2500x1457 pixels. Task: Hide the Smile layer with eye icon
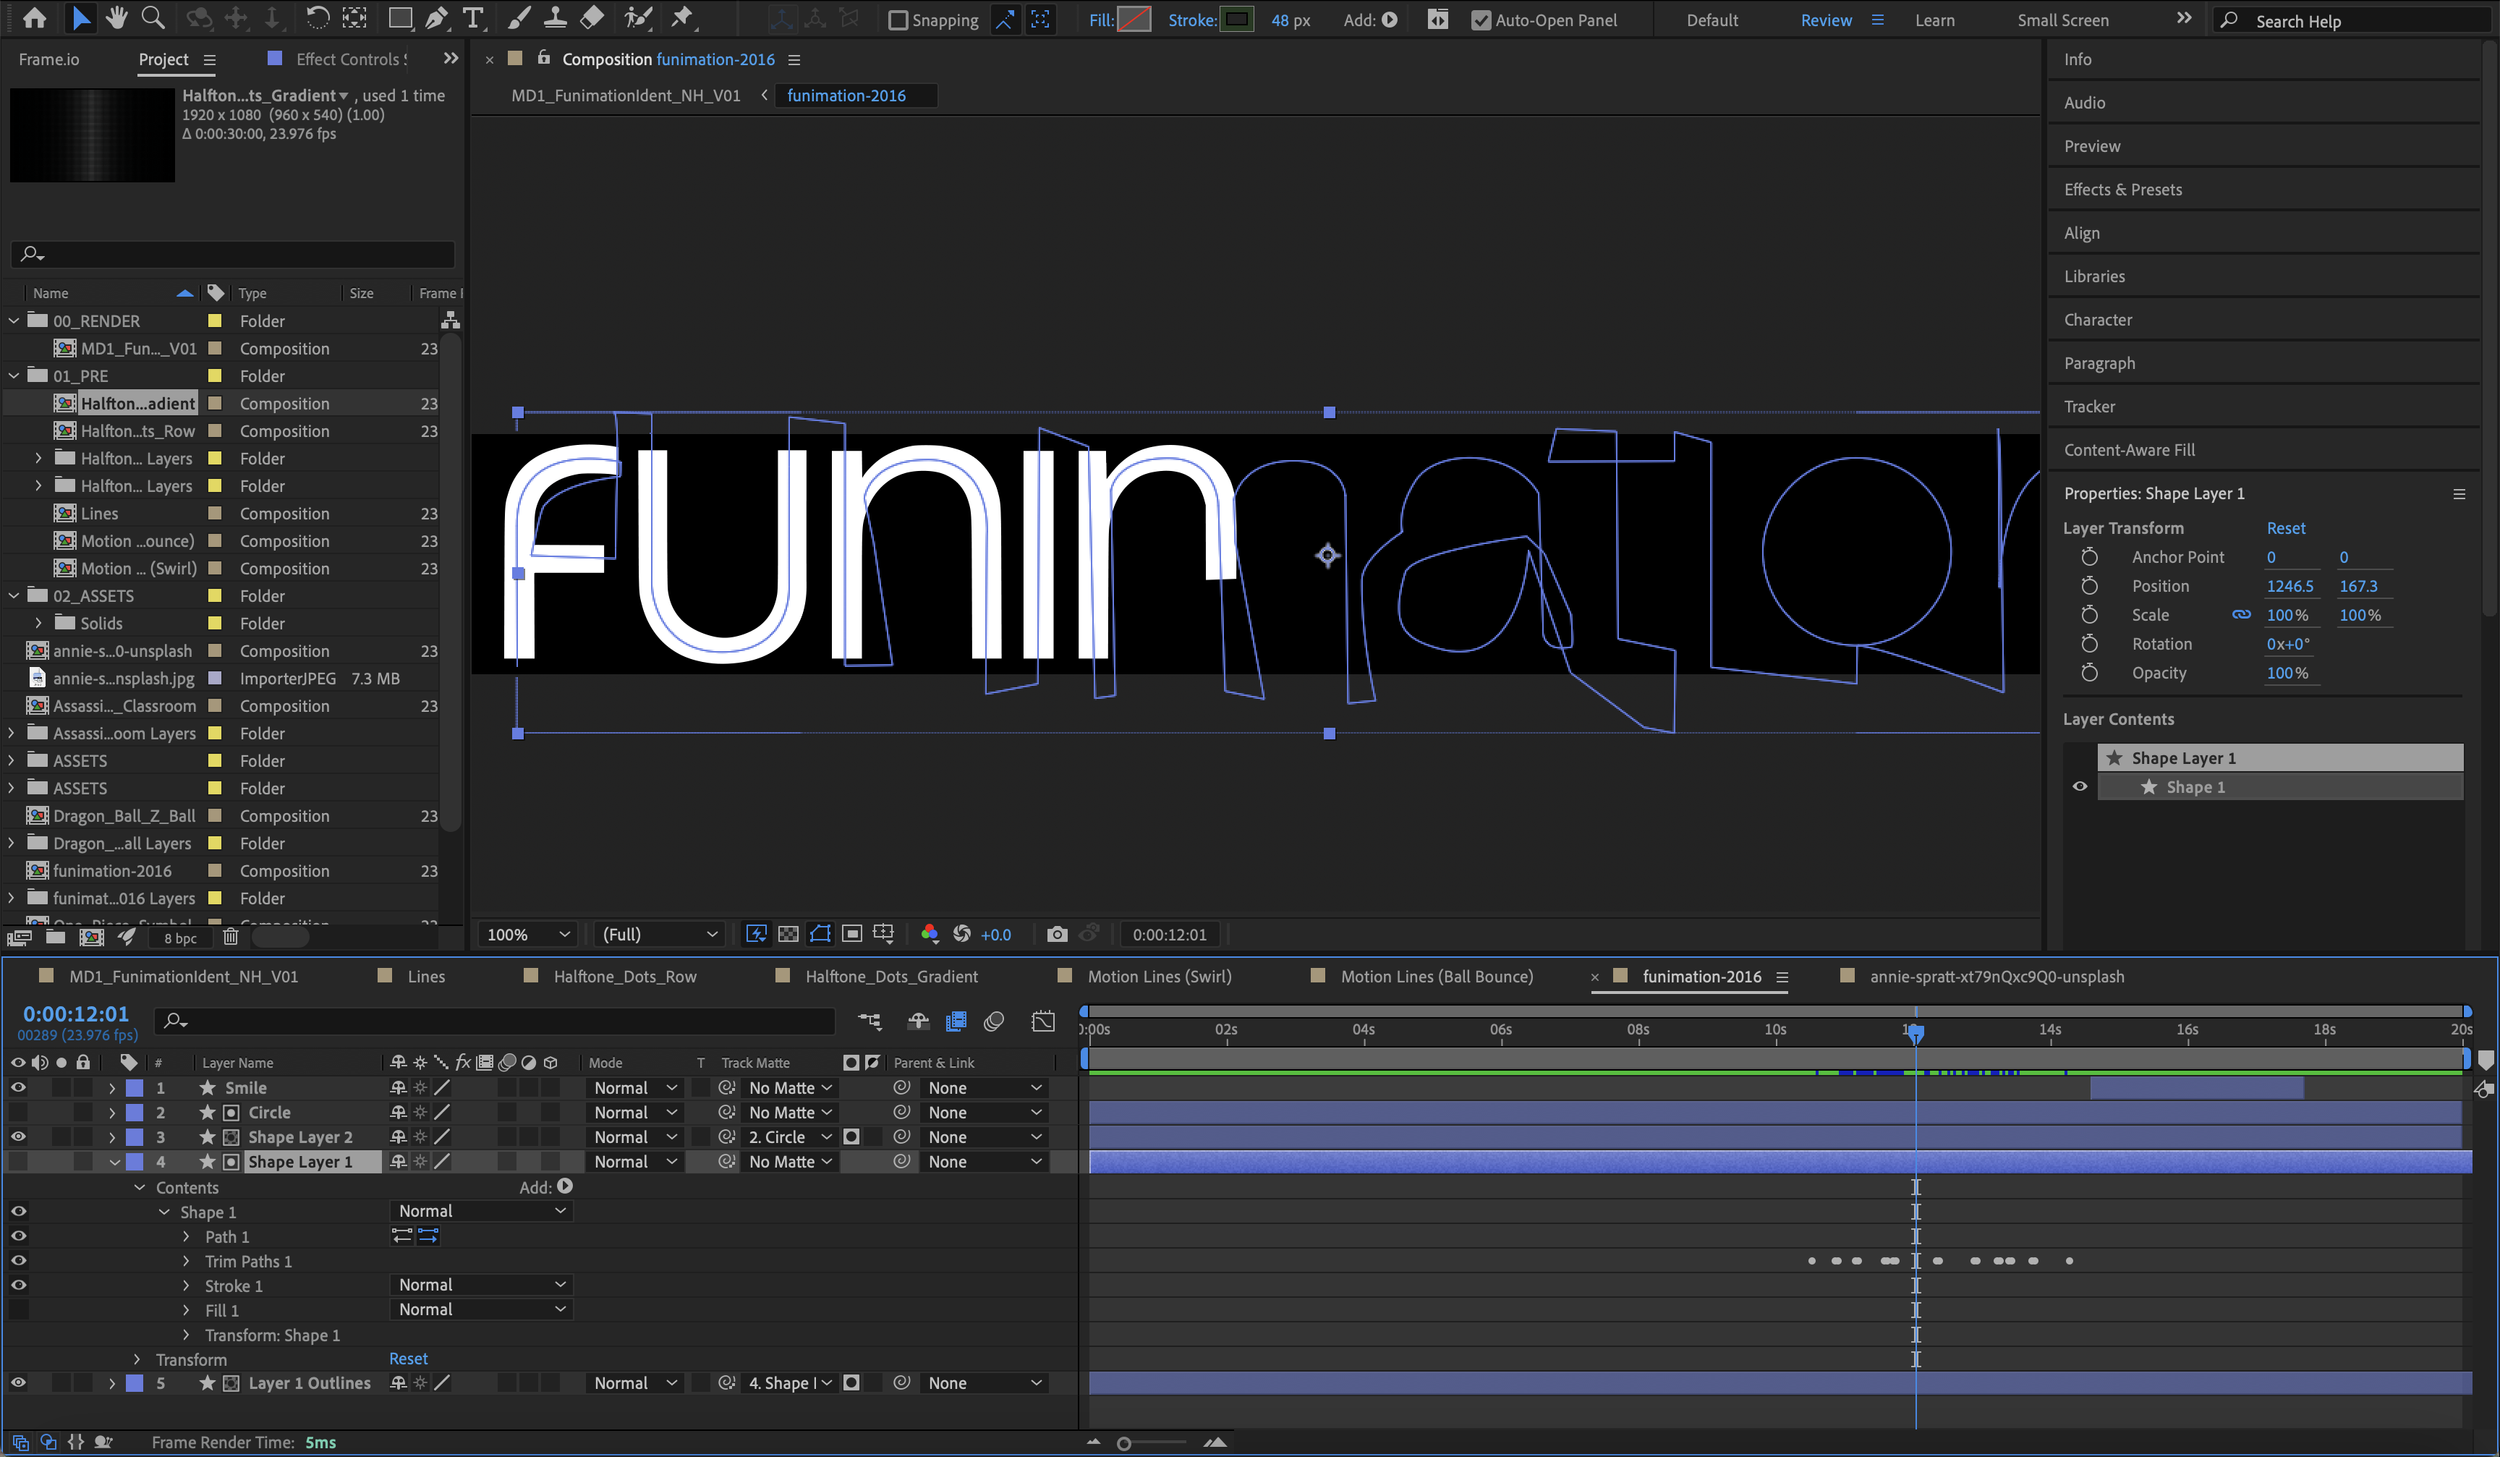[x=18, y=1088]
